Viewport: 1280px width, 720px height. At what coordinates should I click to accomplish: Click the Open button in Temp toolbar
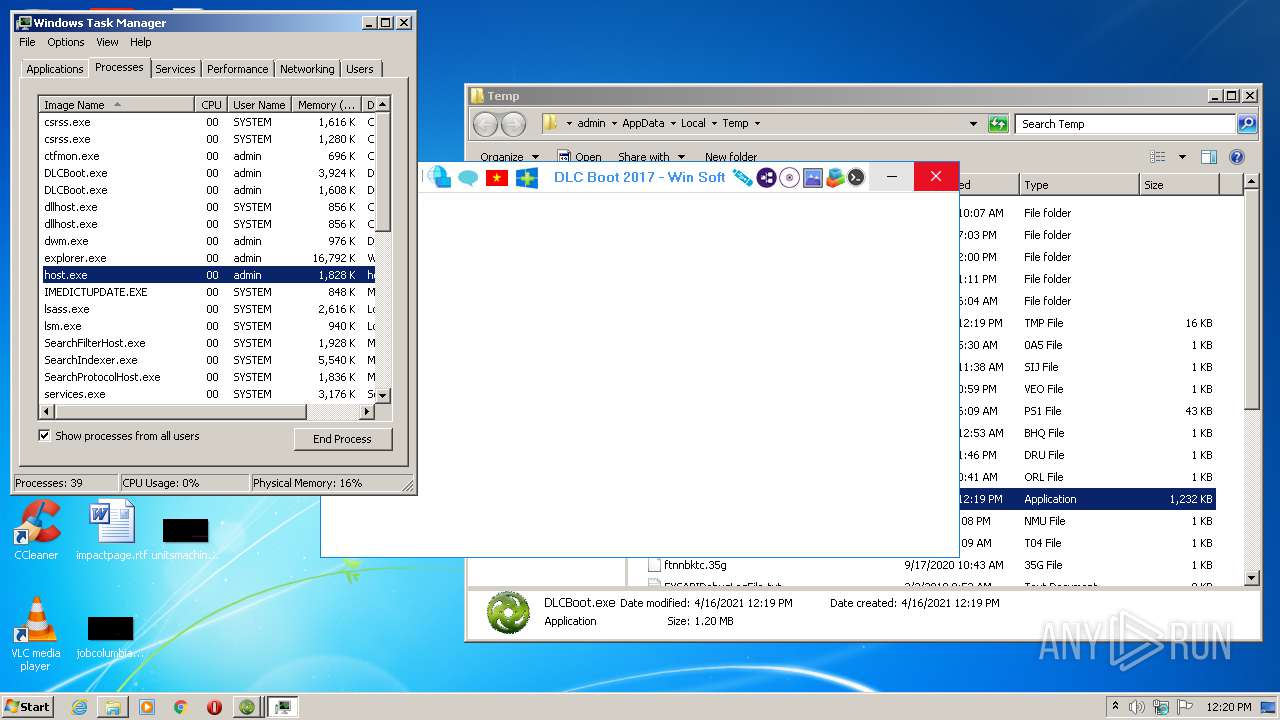(579, 157)
